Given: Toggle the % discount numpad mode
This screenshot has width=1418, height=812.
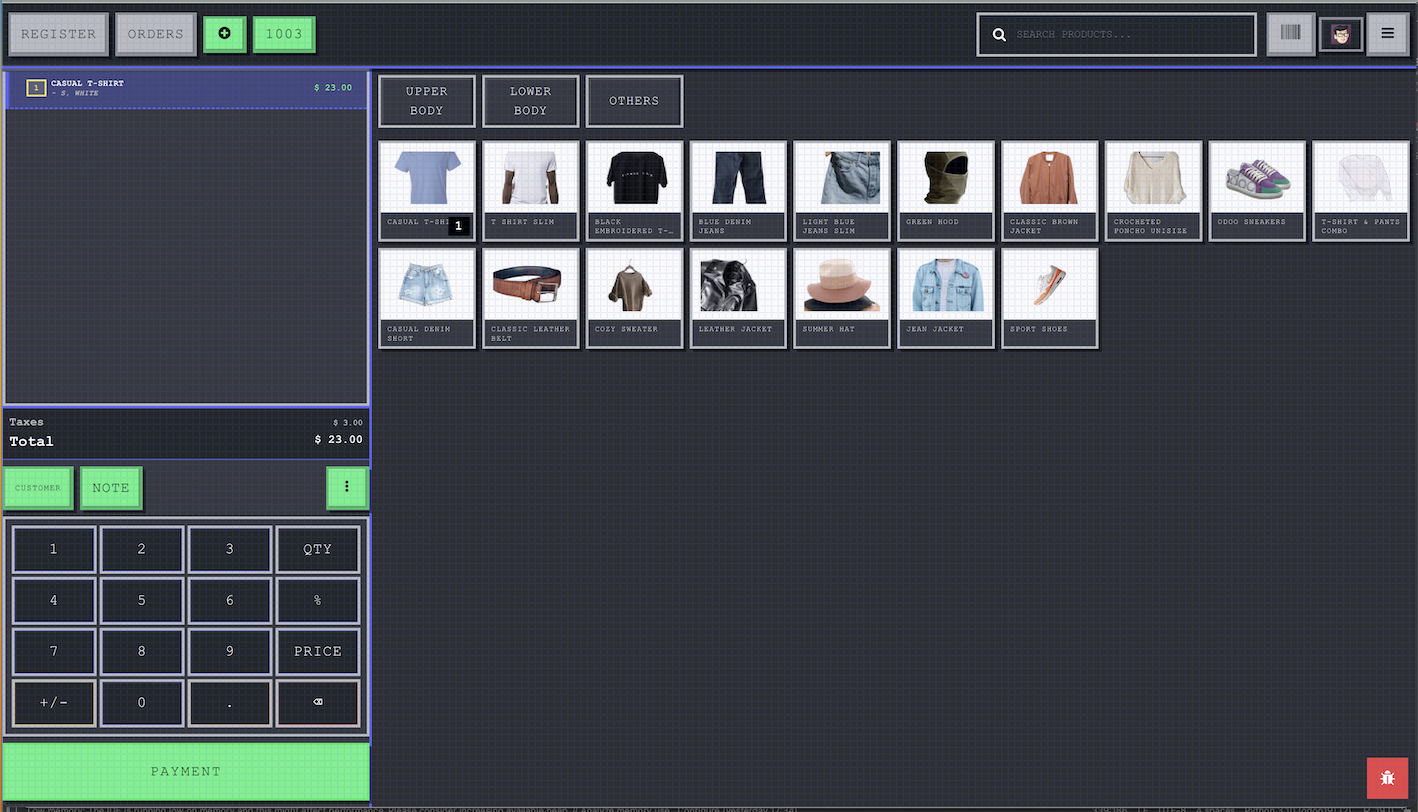Looking at the screenshot, I should [317, 600].
